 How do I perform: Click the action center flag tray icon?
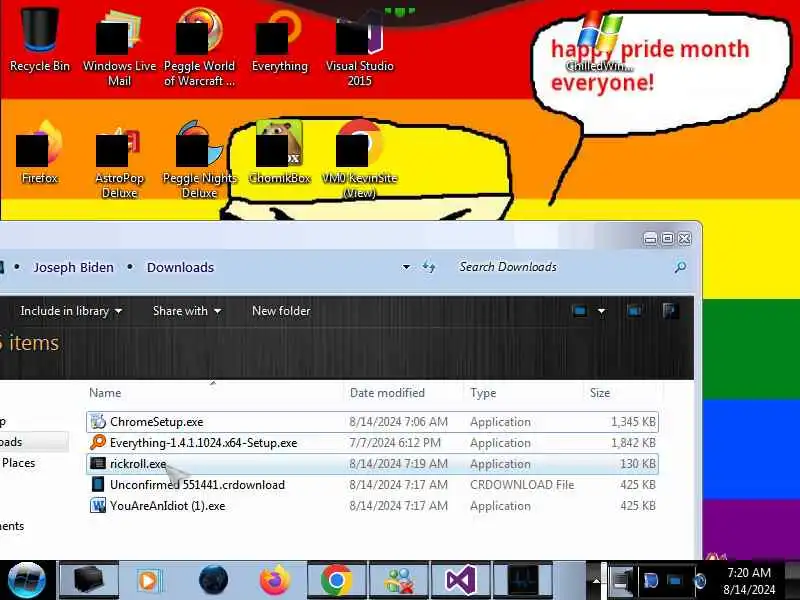pyautogui.click(x=651, y=581)
